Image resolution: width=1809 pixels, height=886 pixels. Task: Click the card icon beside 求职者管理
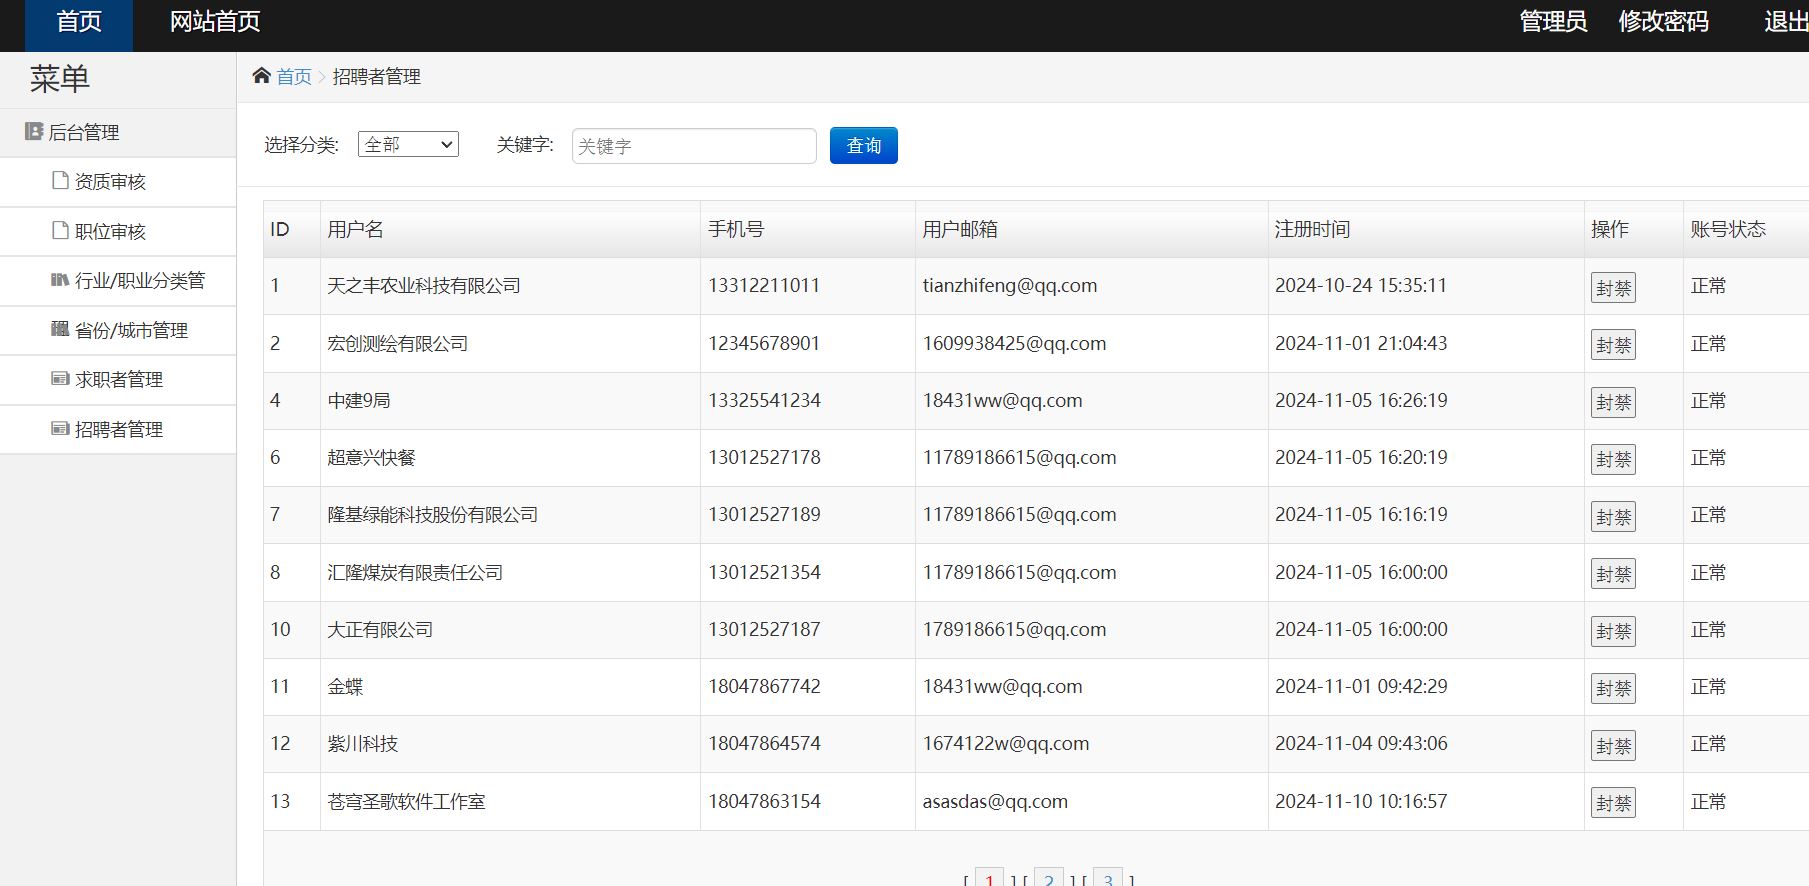[x=60, y=379]
